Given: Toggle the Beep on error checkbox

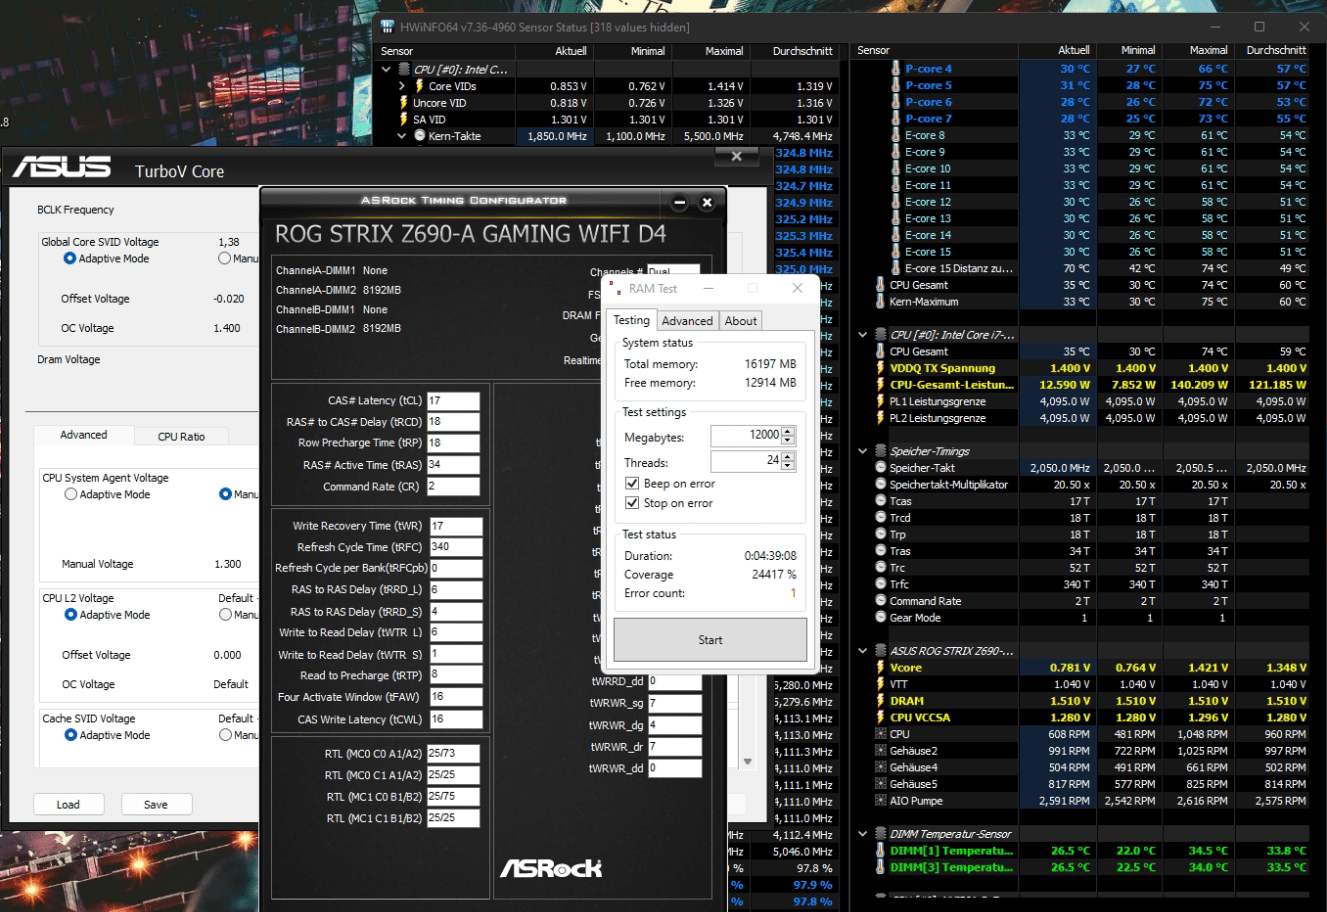Looking at the screenshot, I should [x=632, y=483].
